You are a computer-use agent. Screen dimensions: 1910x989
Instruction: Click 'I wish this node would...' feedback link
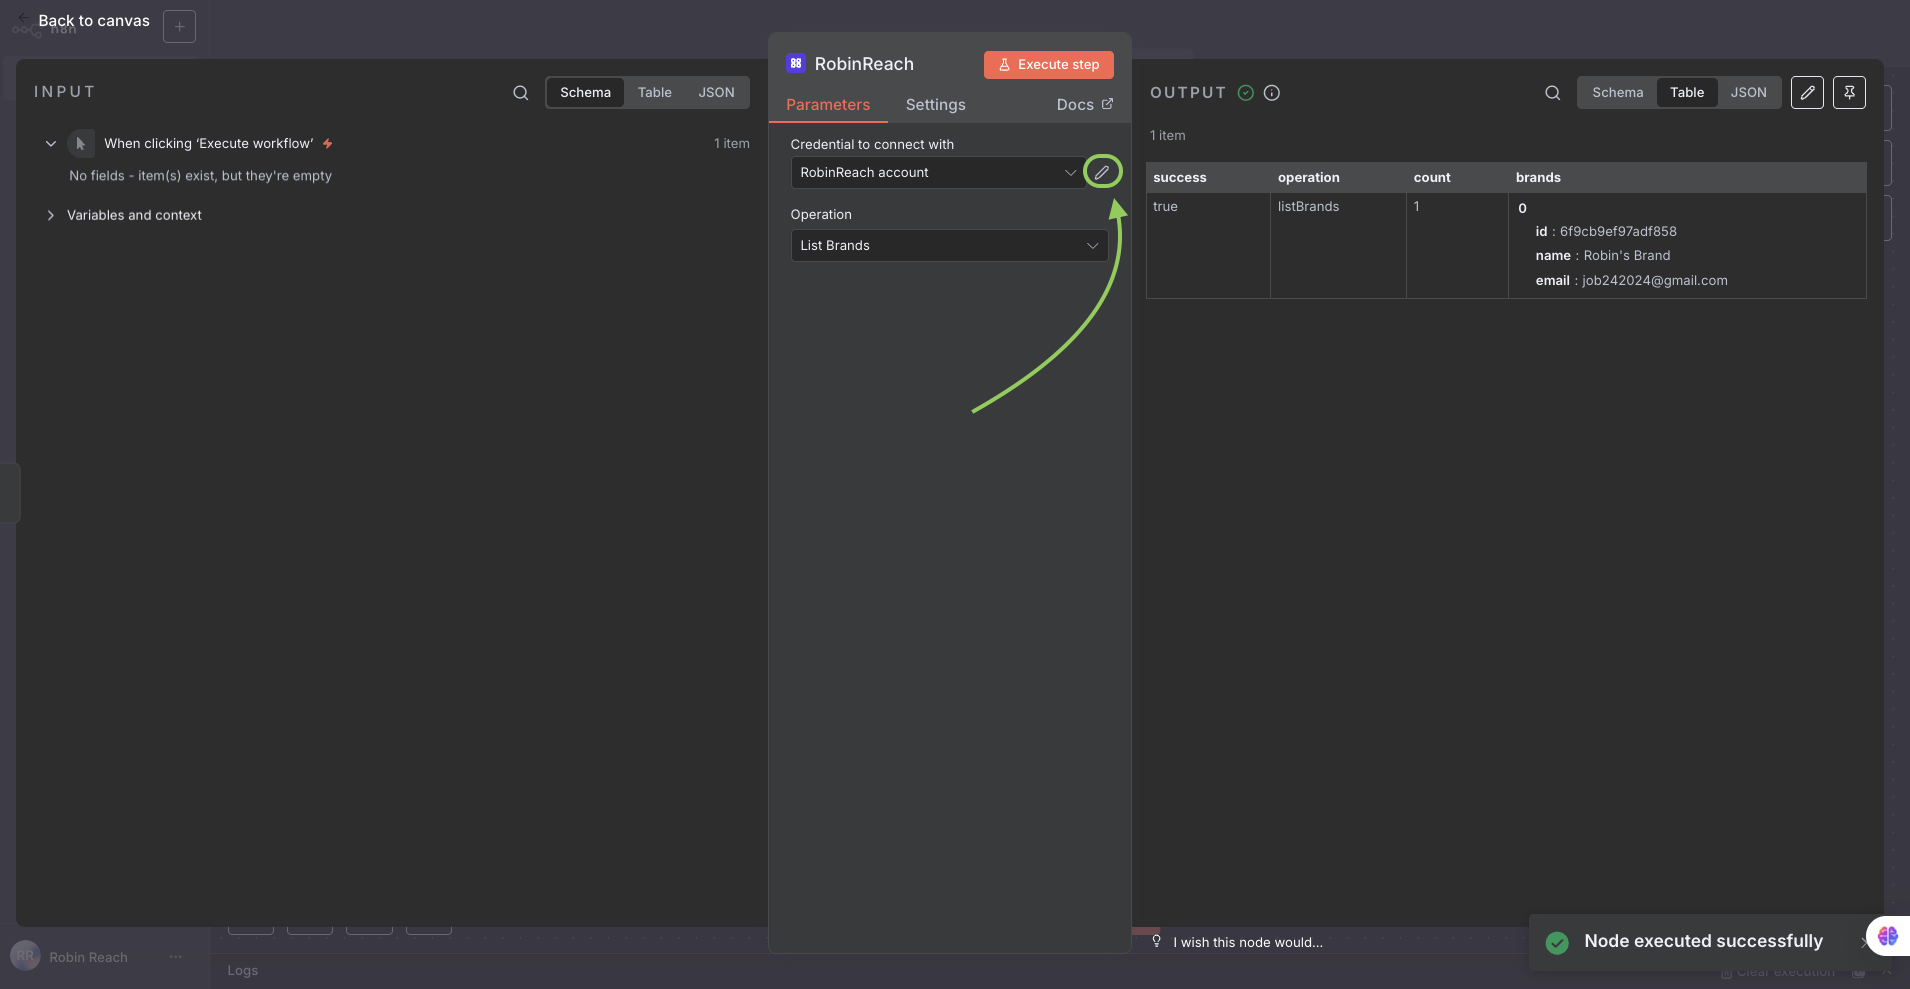[x=1248, y=943]
